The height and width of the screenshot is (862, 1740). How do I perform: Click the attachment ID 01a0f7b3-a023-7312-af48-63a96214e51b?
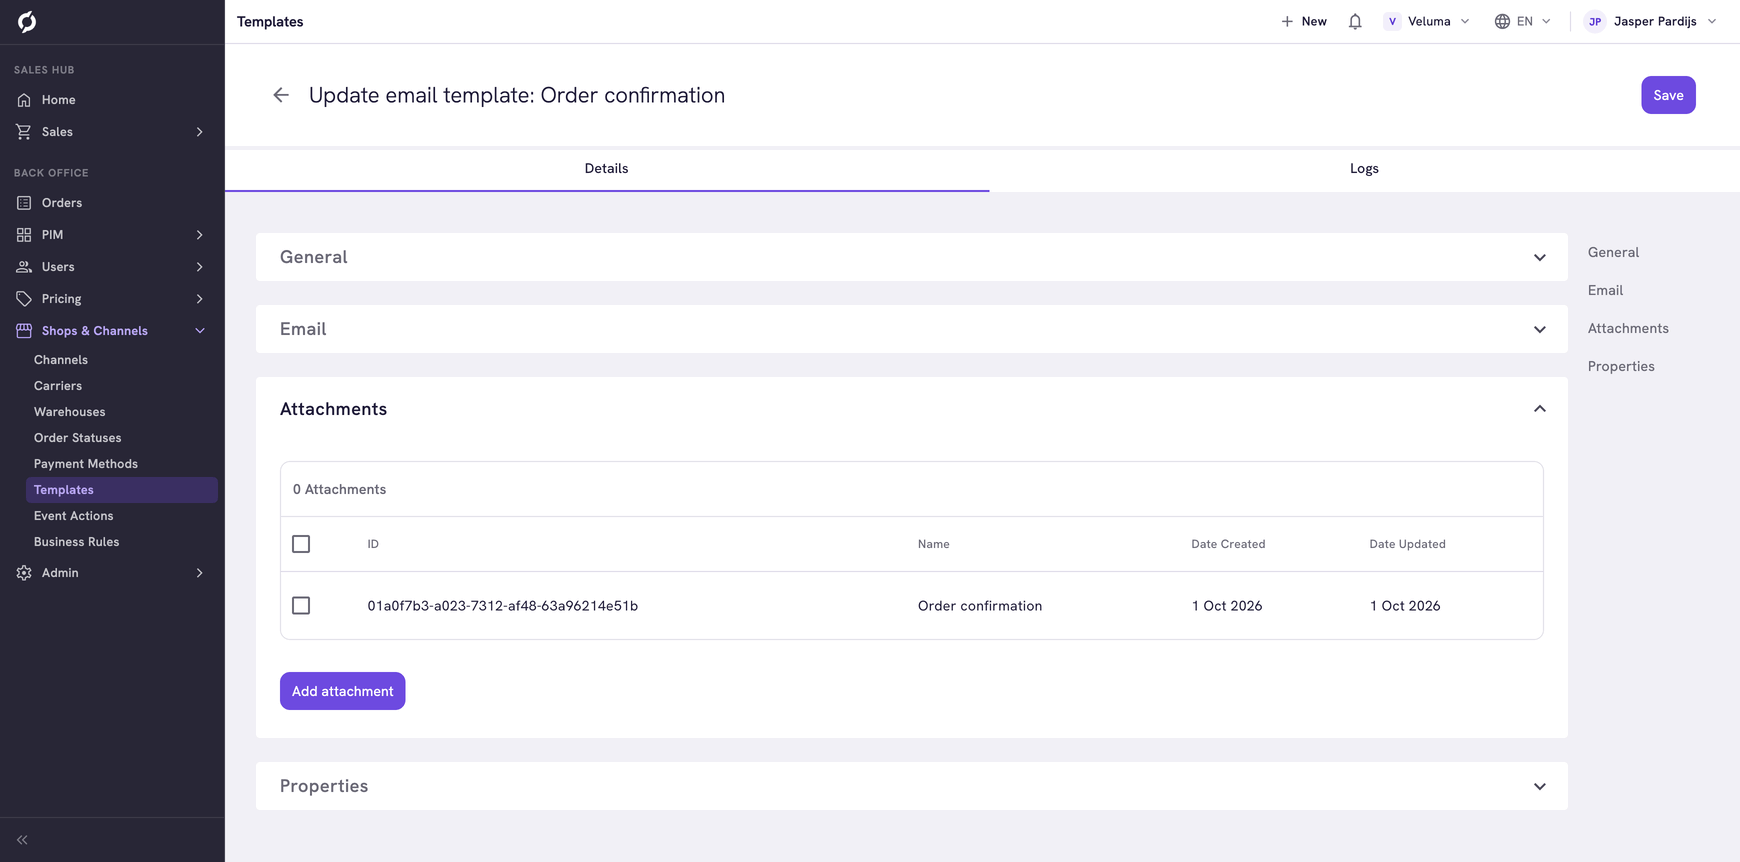click(502, 606)
